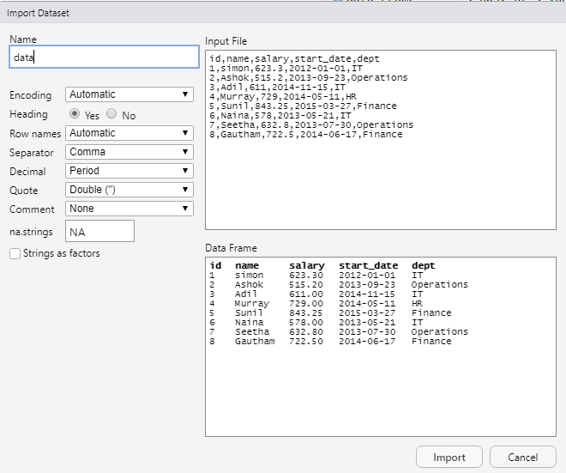Click the input line 1,Simon,623.3,2012-01-01,IT

click(286, 68)
